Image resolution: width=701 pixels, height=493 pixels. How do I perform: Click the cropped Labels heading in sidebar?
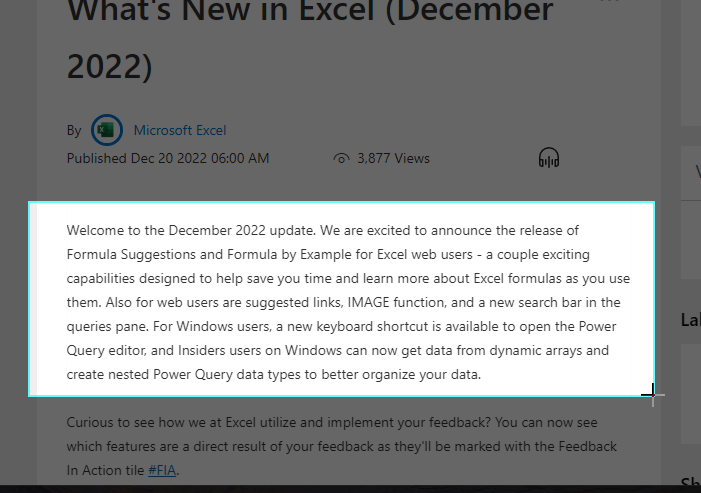(691, 320)
